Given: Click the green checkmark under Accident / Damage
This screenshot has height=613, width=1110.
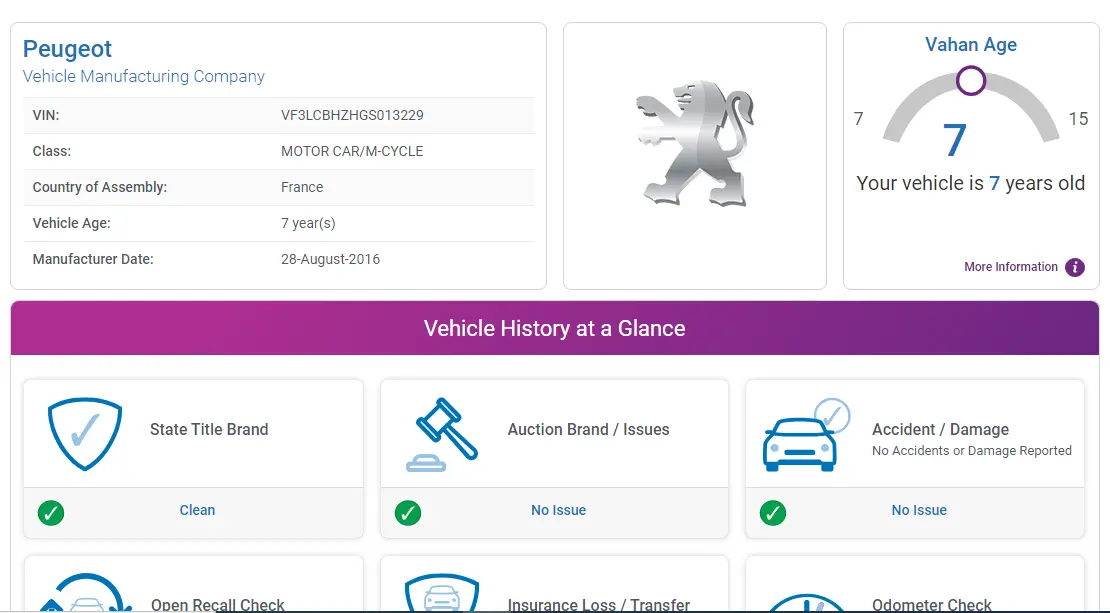Looking at the screenshot, I should click(772, 512).
